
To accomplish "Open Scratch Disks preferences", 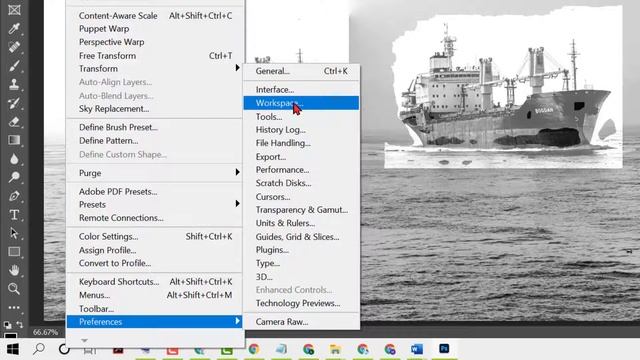I will pyautogui.click(x=301, y=183).
